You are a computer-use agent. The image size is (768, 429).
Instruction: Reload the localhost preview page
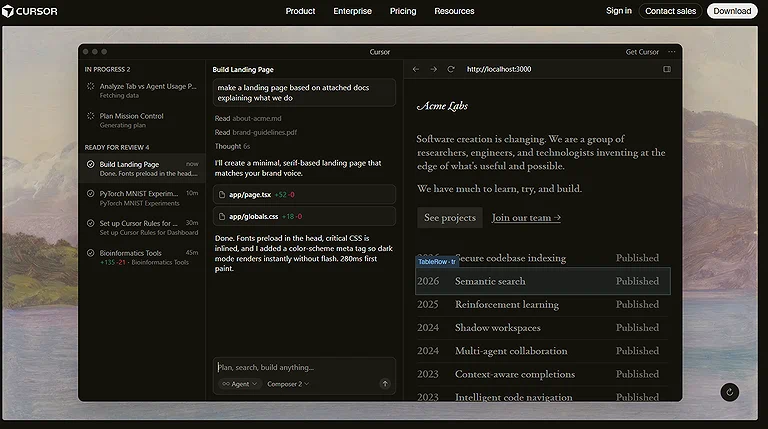coord(451,70)
